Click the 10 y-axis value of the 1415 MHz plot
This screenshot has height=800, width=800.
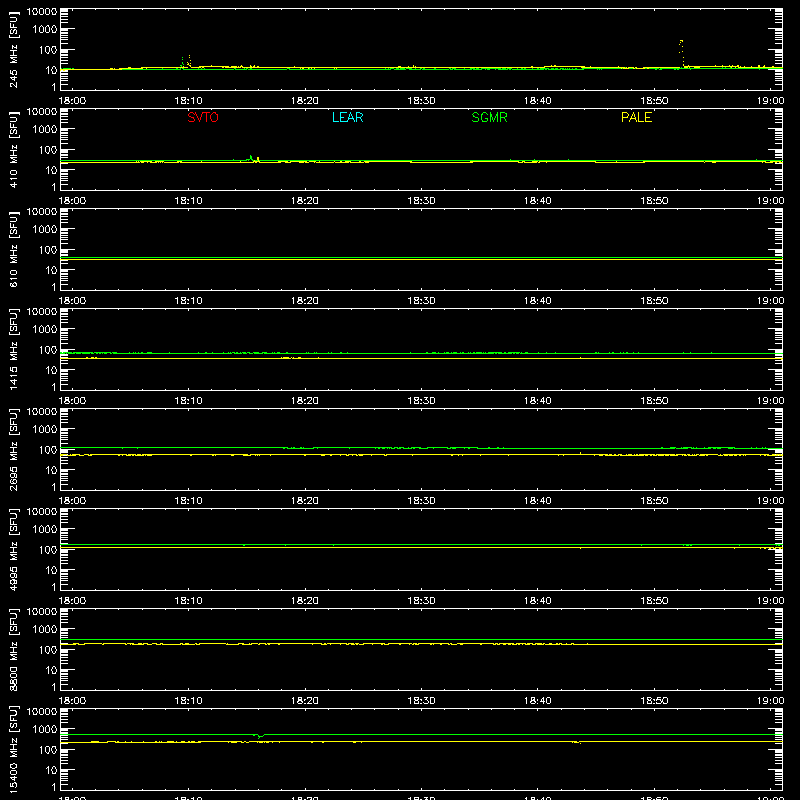51,370
